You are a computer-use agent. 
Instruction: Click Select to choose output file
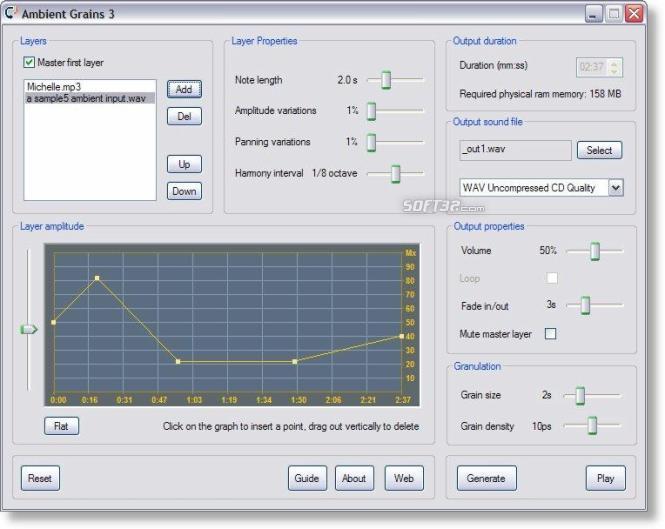pos(599,150)
